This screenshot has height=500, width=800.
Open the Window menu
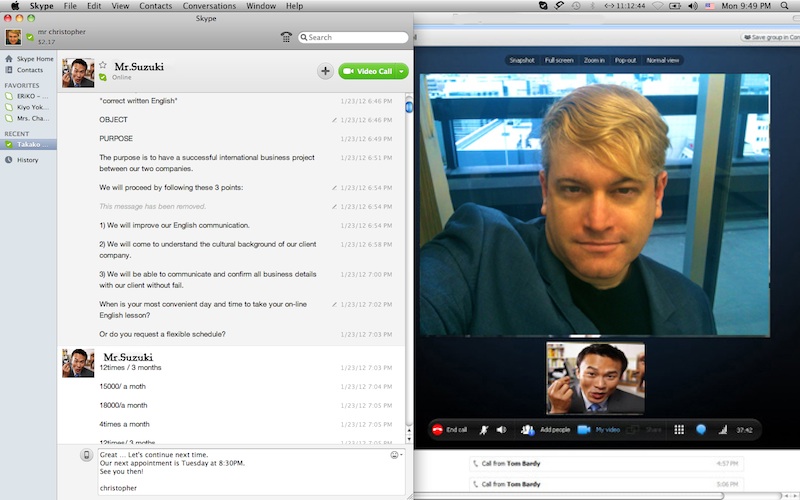pyautogui.click(x=261, y=6)
